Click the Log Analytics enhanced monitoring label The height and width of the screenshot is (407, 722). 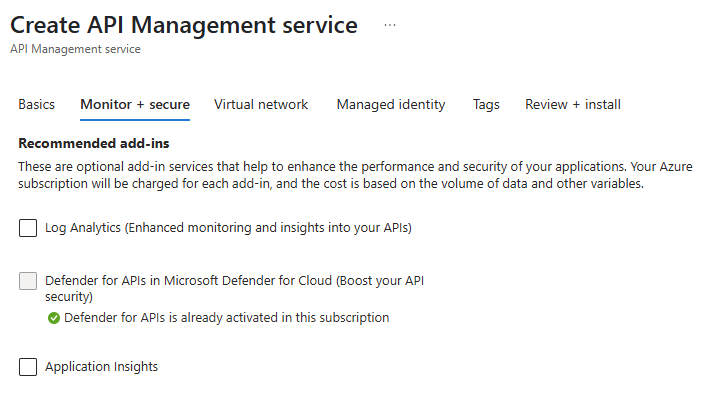point(228,228)
